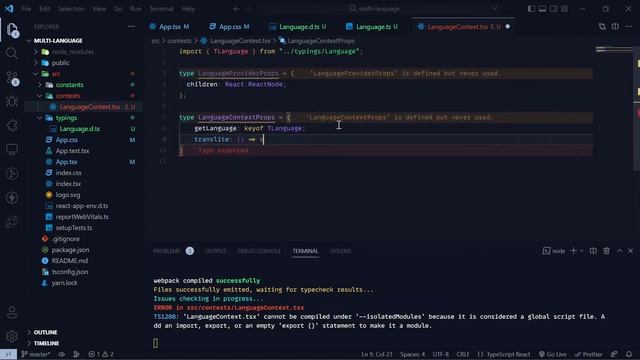Image resolution: width=640 pixels, height=360 pixels.
Task: Open the Source Control view
Action: pyautogui.click(x=12, y=78)
